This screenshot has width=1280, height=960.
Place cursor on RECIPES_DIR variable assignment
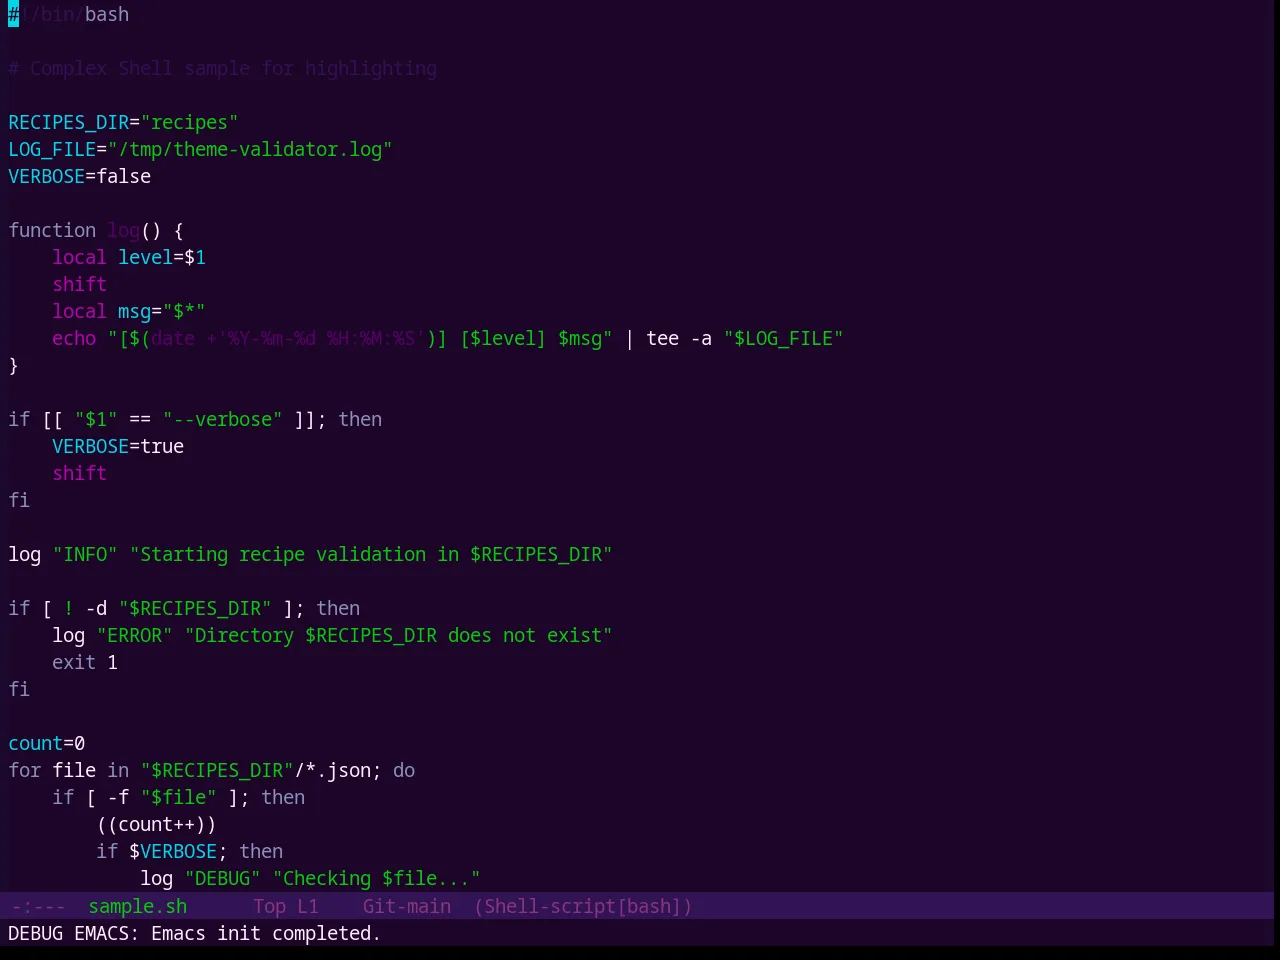(123, 122)
